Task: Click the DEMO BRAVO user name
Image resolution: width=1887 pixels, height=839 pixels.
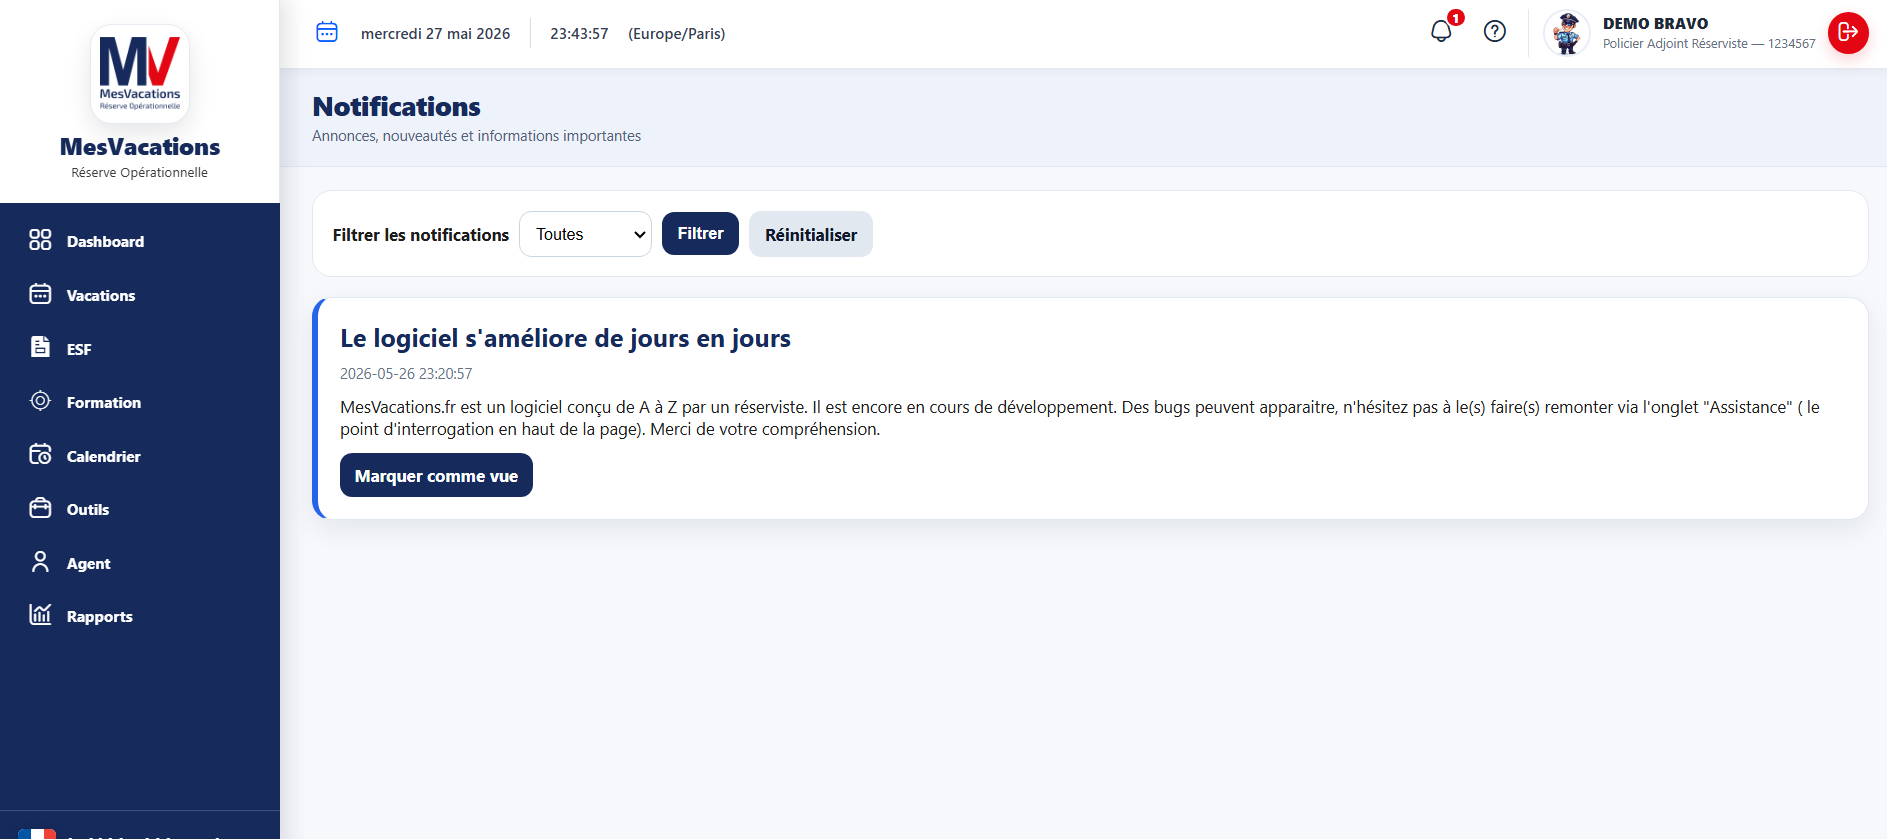Action: point(1655,23)
